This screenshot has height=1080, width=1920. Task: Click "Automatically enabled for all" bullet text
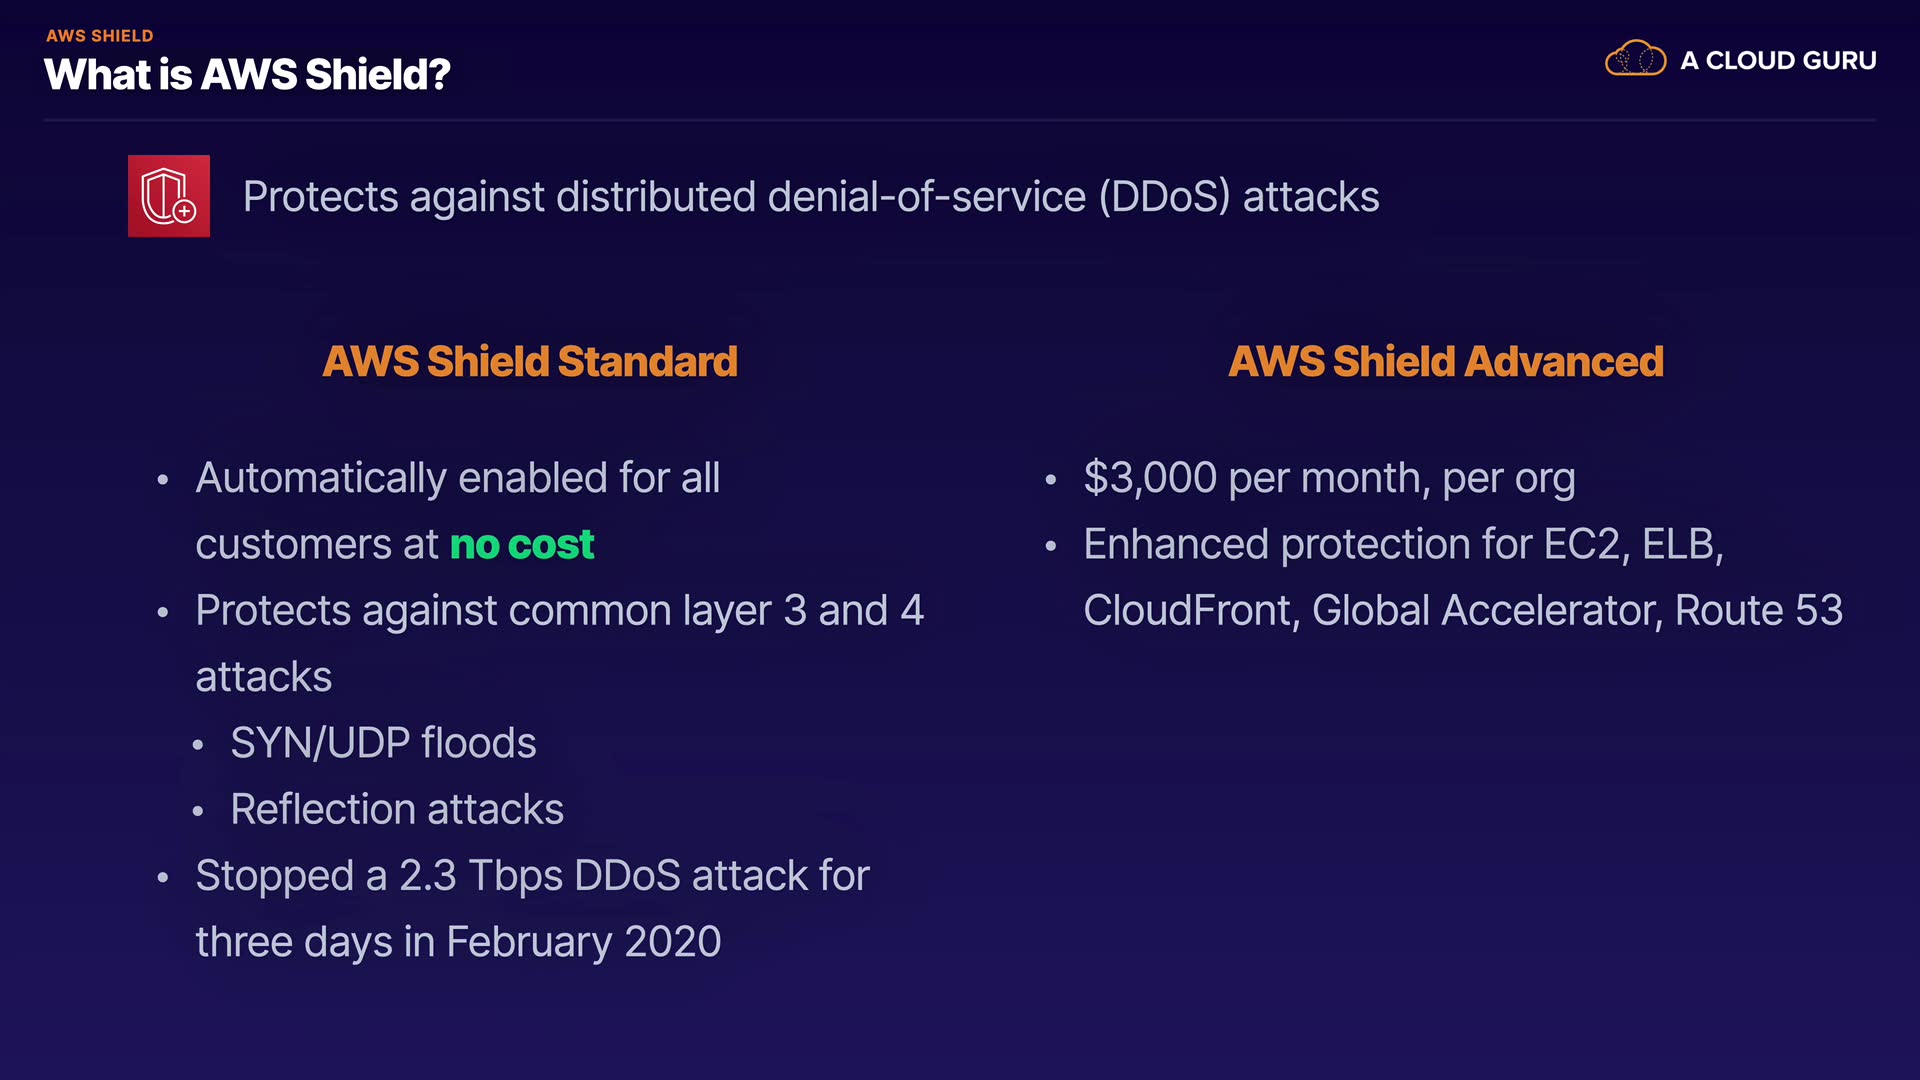point(457,478)
